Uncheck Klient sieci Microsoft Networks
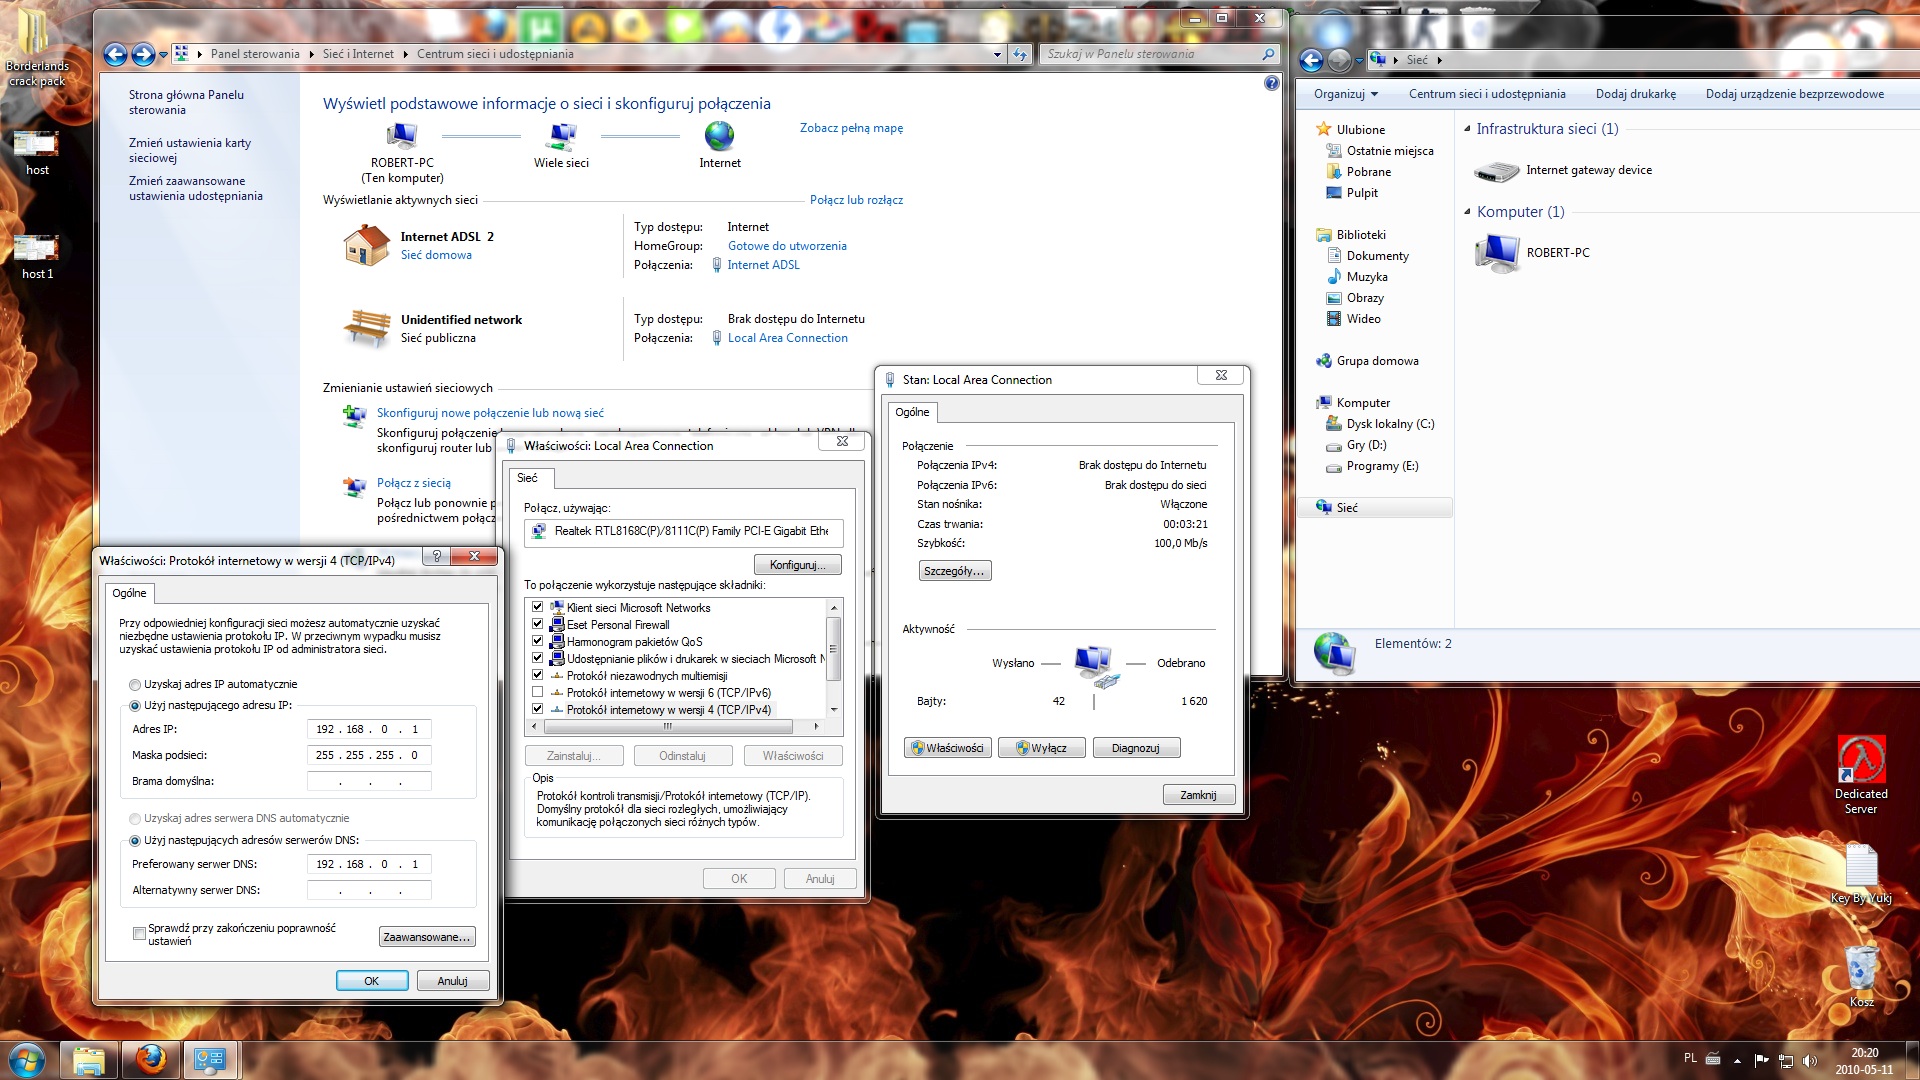The image size is (1920, 1080). [x=538, y=607]
